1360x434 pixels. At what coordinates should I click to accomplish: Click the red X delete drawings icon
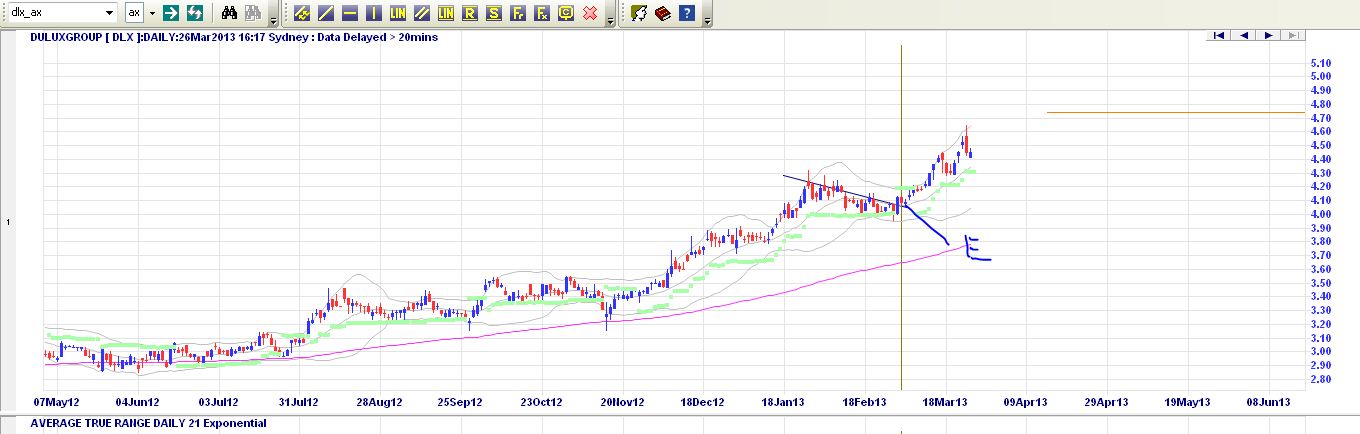(x=590, y=13)
